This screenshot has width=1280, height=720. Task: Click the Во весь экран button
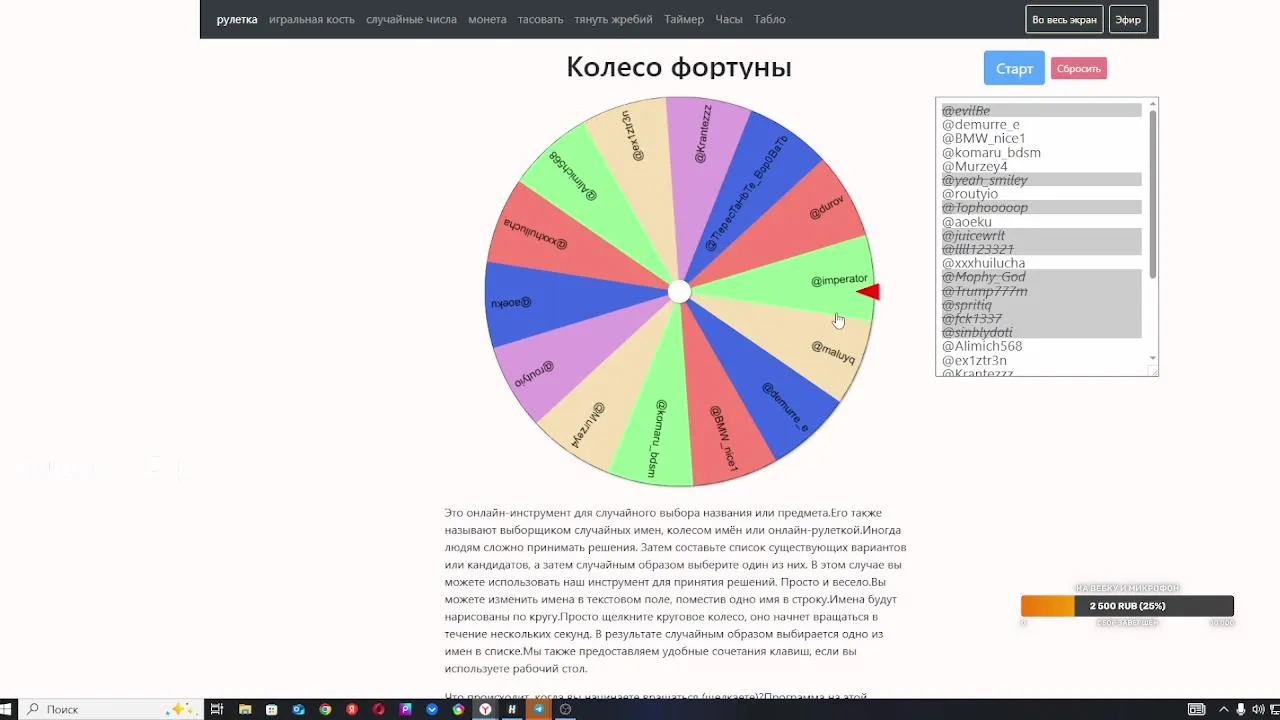[1064, 19]
